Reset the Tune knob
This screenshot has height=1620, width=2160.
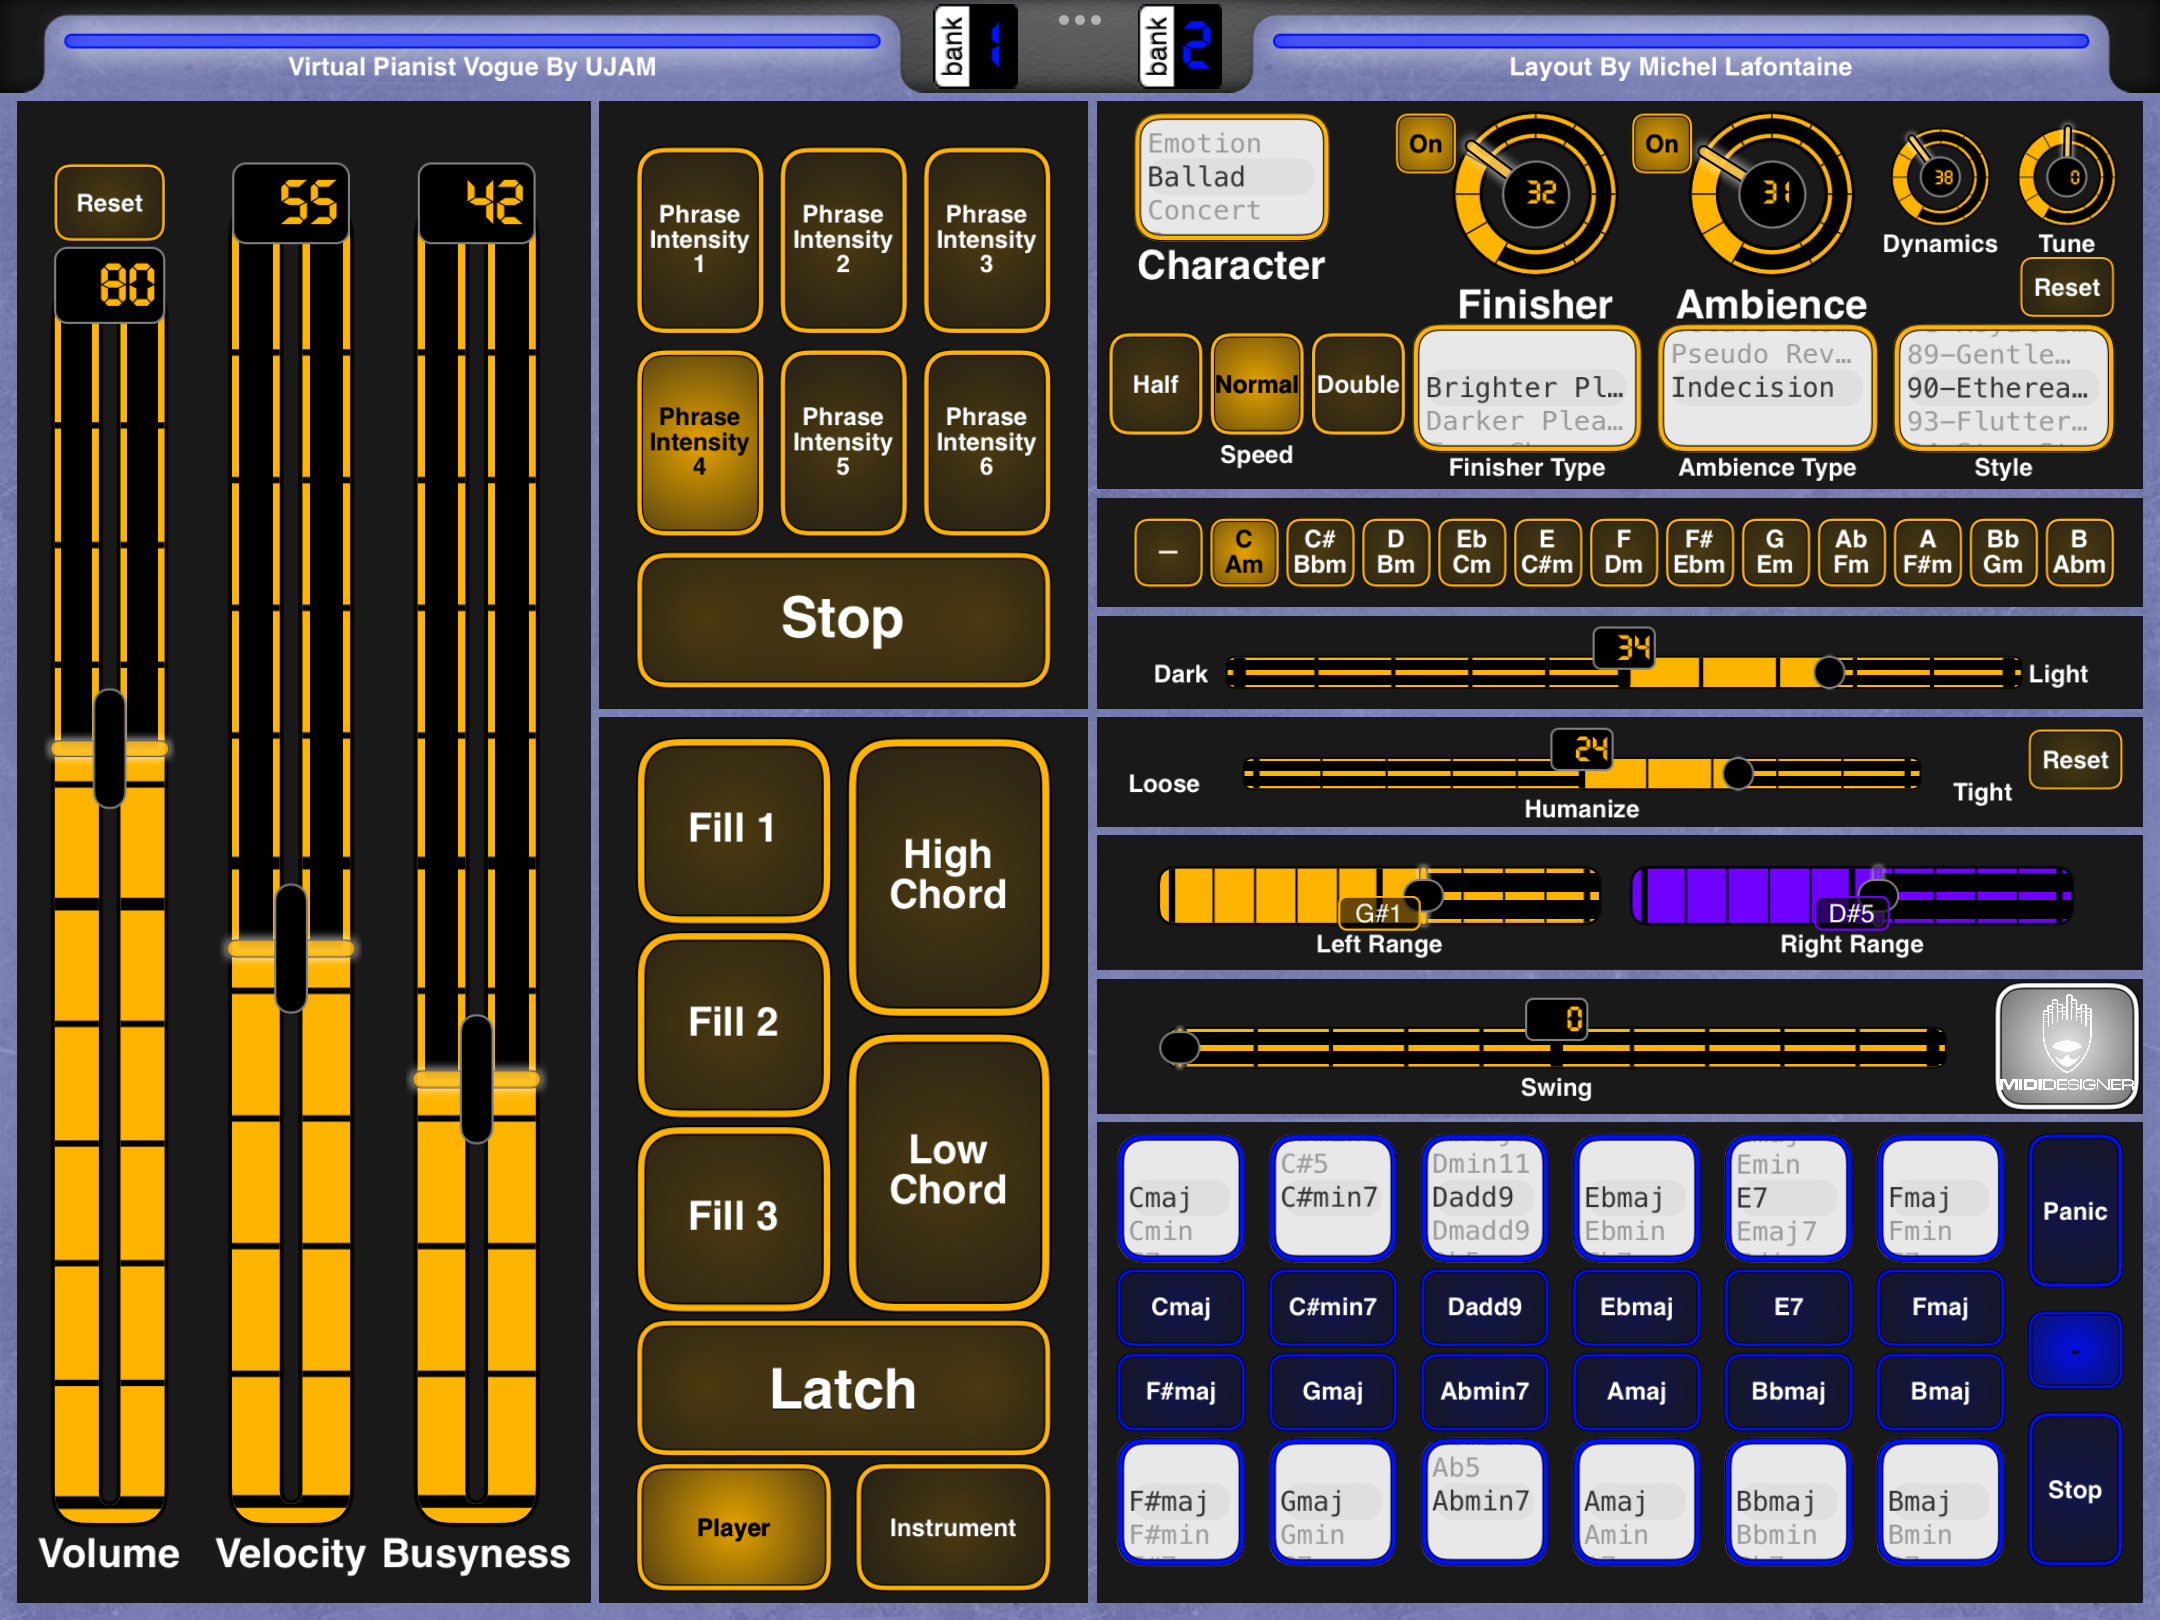pyautogui.click(x=2067, y=288)
